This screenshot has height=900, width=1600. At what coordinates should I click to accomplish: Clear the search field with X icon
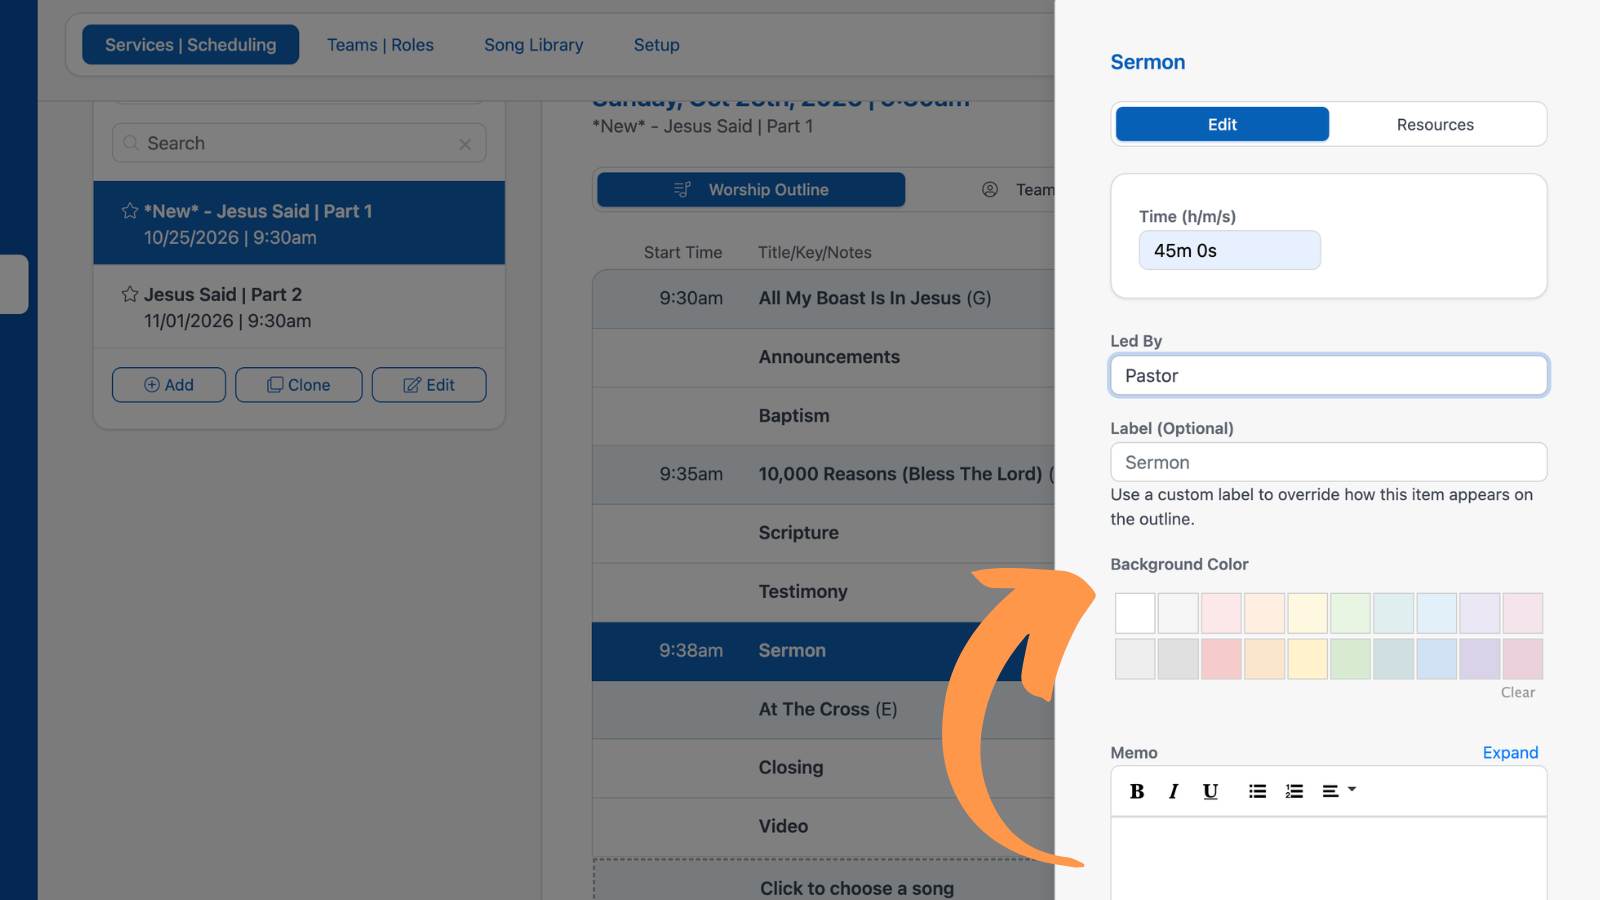point(465,144)
